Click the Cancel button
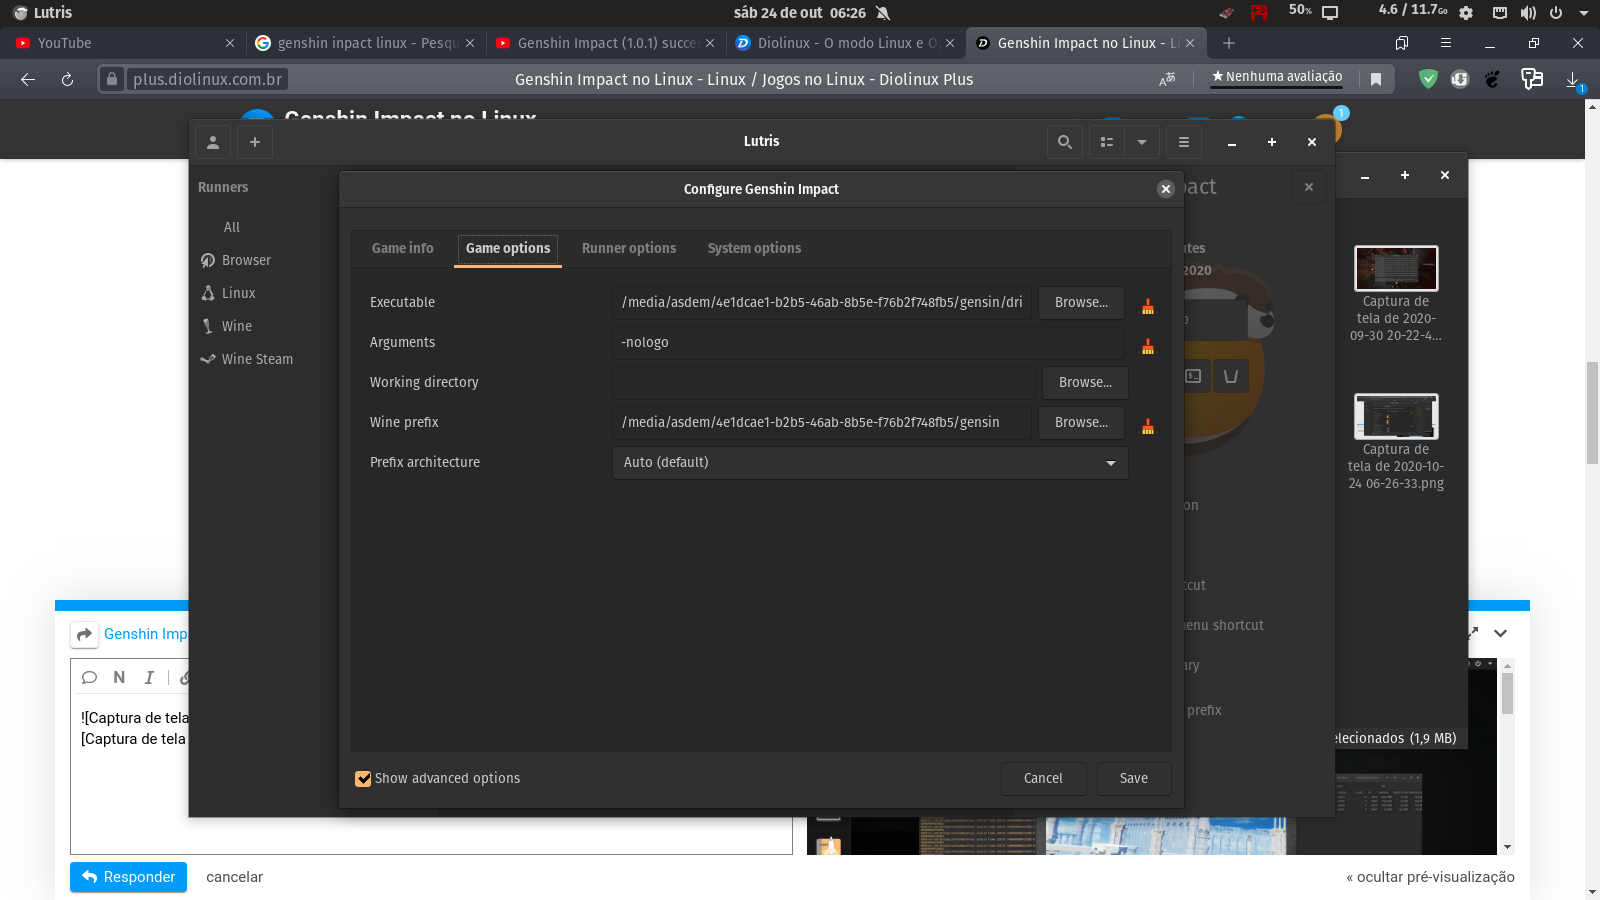 (1043, 778)
